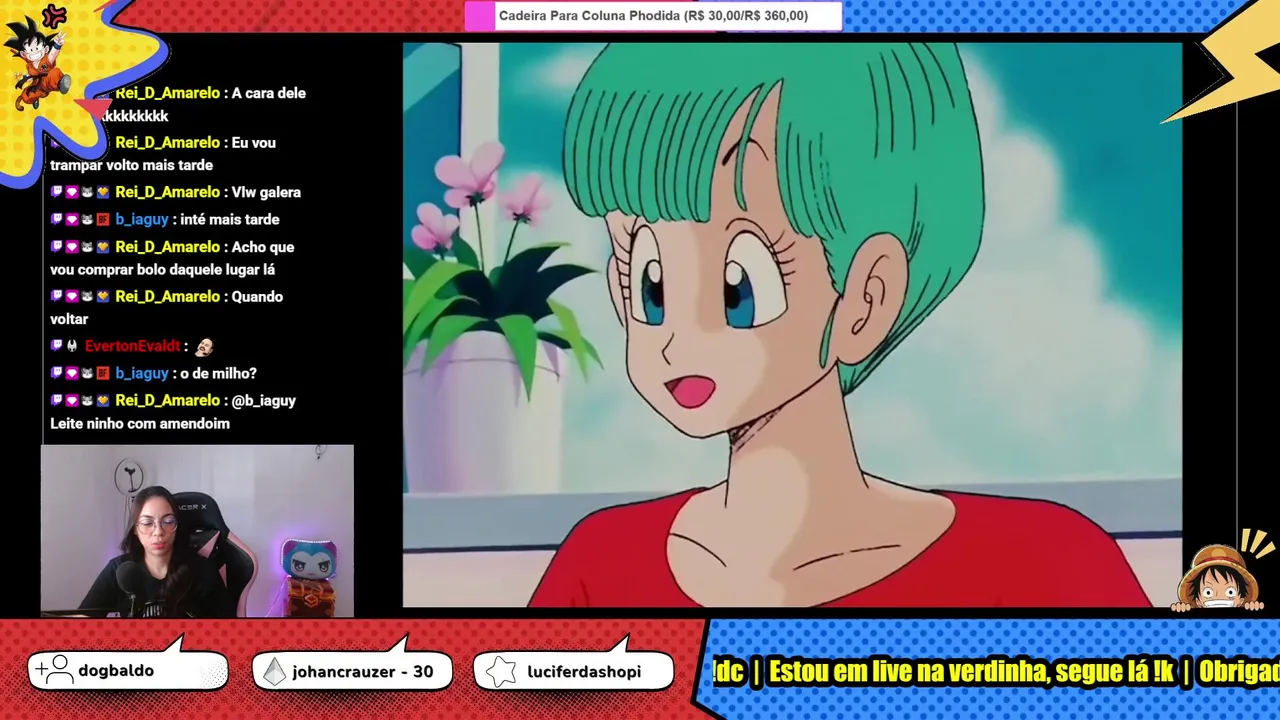1280x720 pixels.
Task: Open the subscriber label 'luciferdashopi'
Action: pos(584,672)
